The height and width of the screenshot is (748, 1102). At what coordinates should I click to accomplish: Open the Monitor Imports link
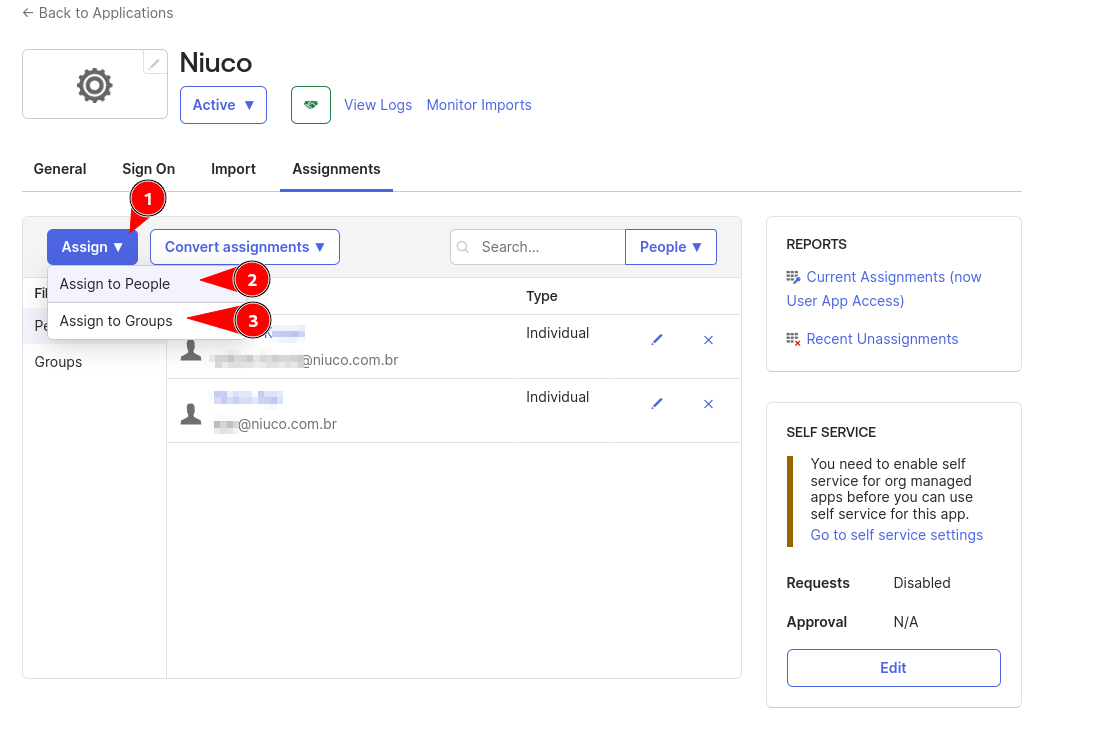point(479,105)
